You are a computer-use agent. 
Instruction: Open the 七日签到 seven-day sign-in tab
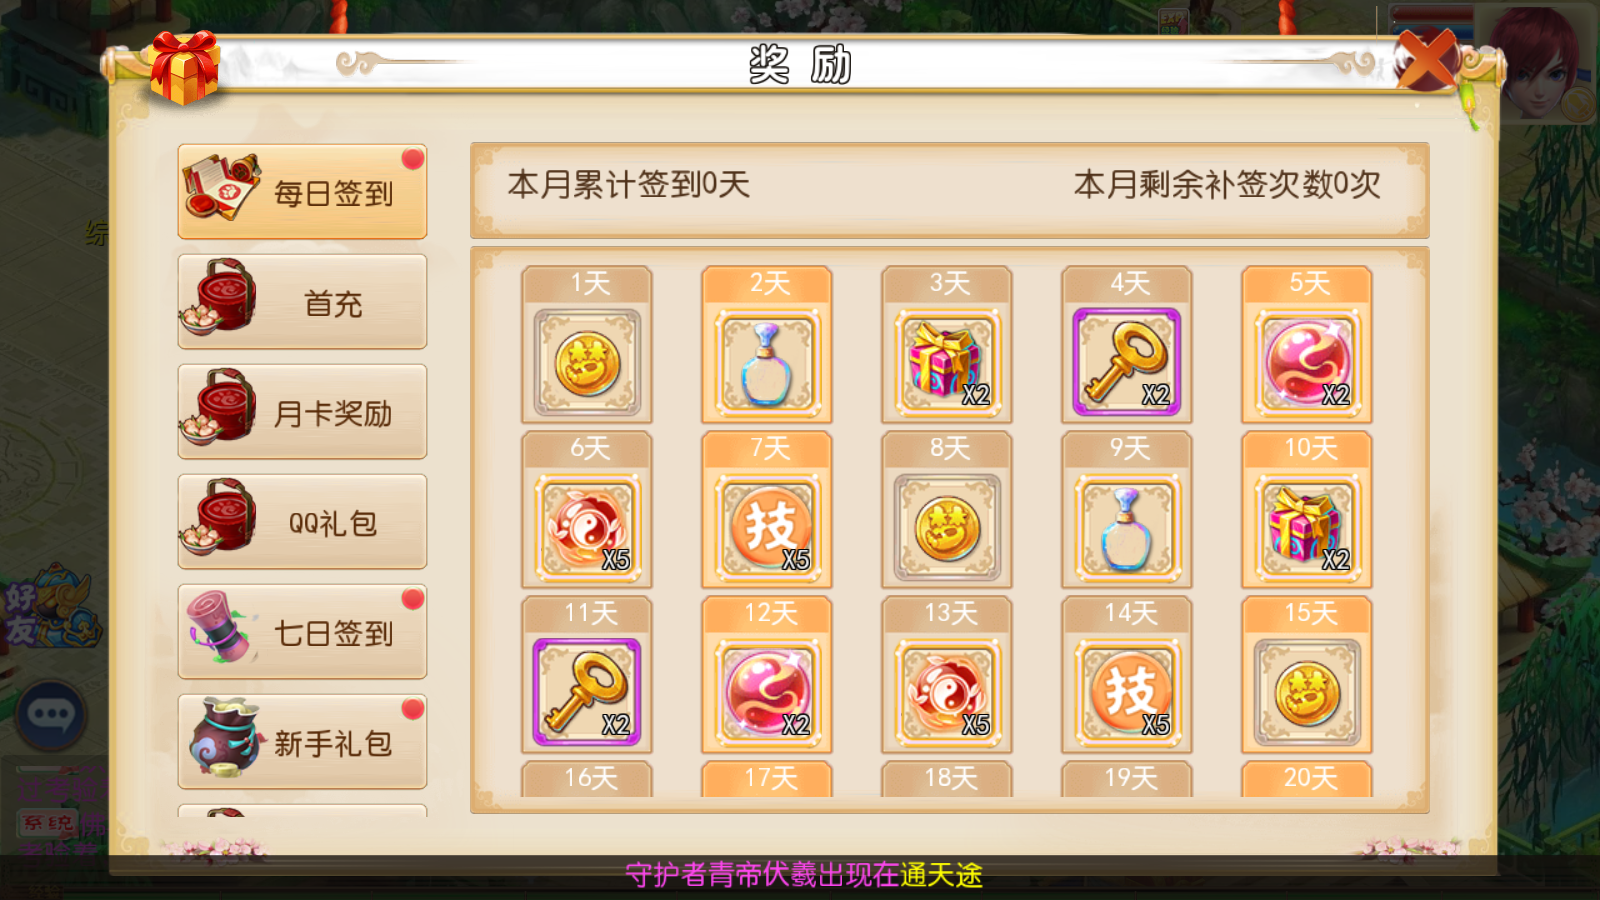pos(302,632)
